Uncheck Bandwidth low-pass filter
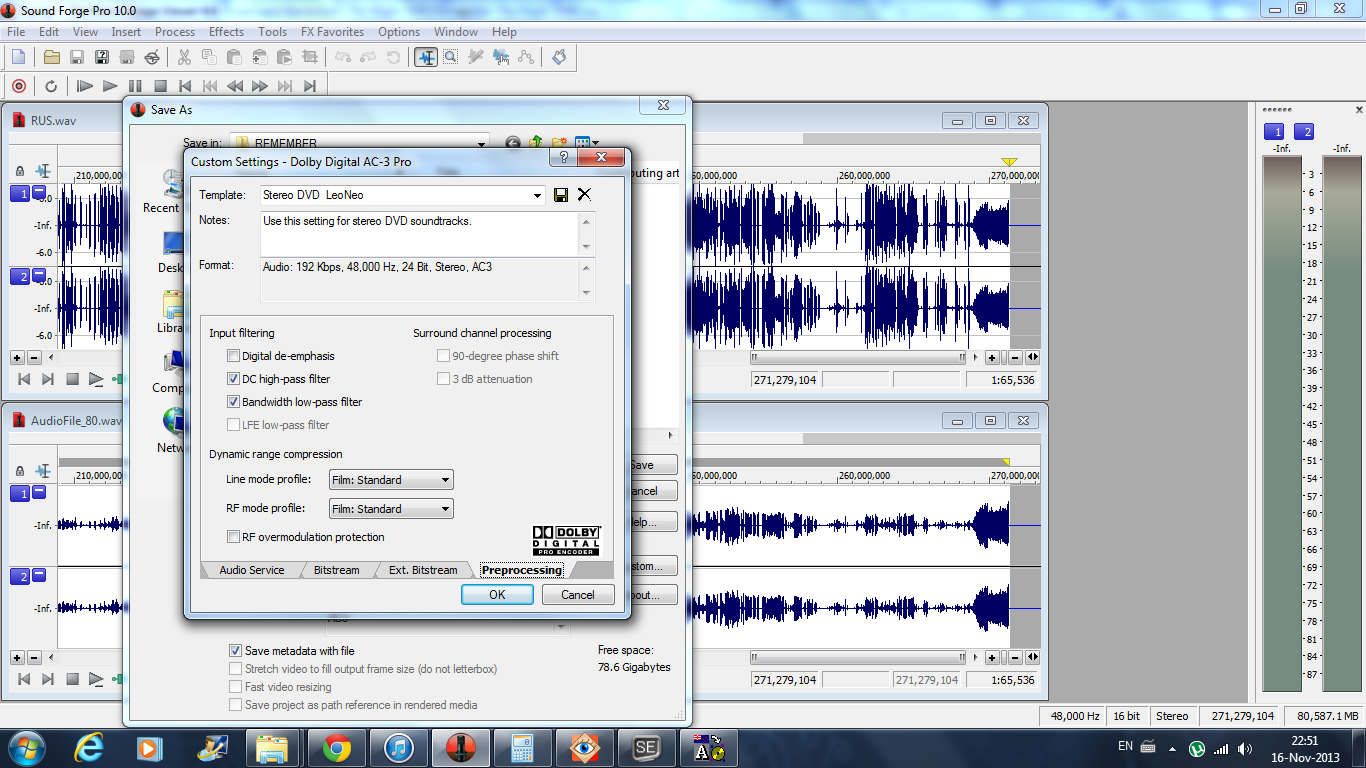The width and height of the screenshot is (1366, 768). [234, 402]
